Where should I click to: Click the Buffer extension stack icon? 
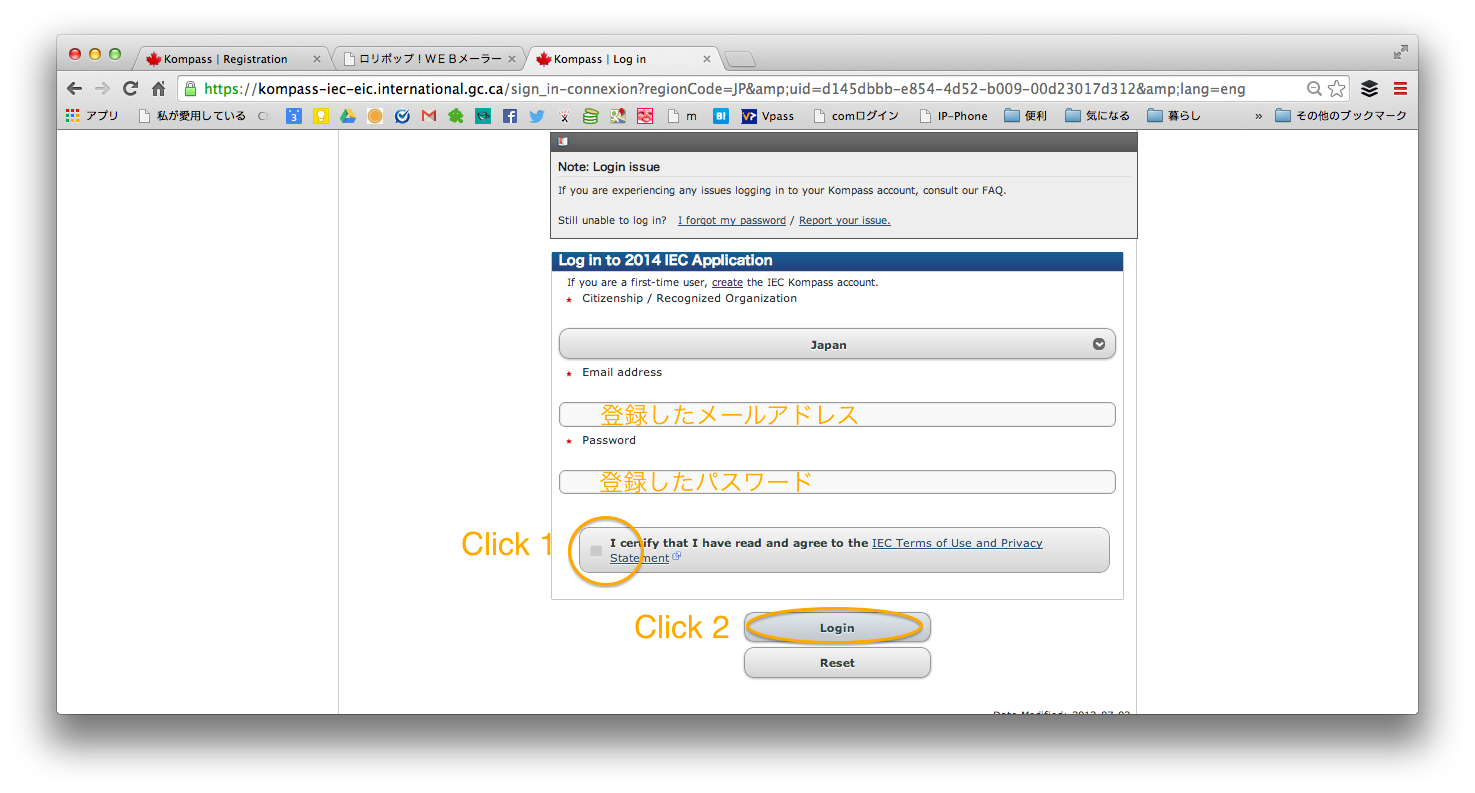point(1369,89)
